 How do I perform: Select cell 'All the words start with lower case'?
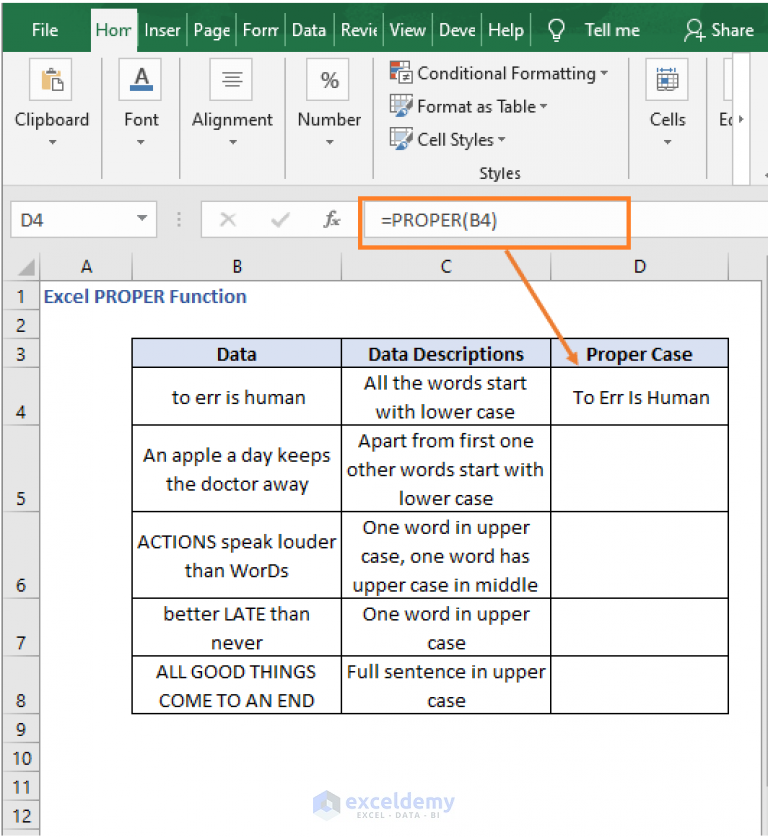[x=446, y=397]
